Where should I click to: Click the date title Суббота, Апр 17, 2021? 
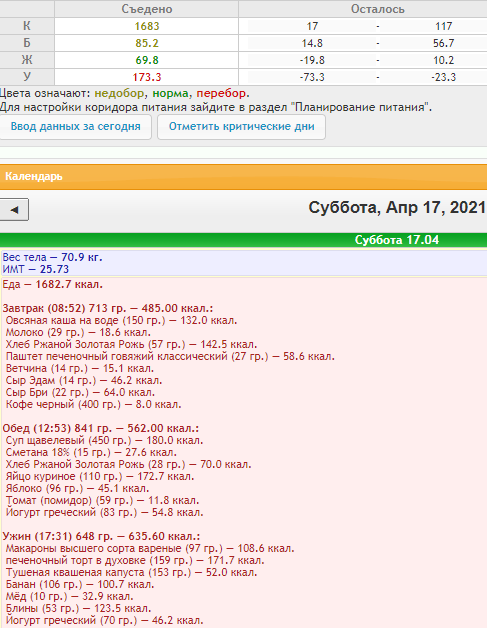(x=397, y=207)
